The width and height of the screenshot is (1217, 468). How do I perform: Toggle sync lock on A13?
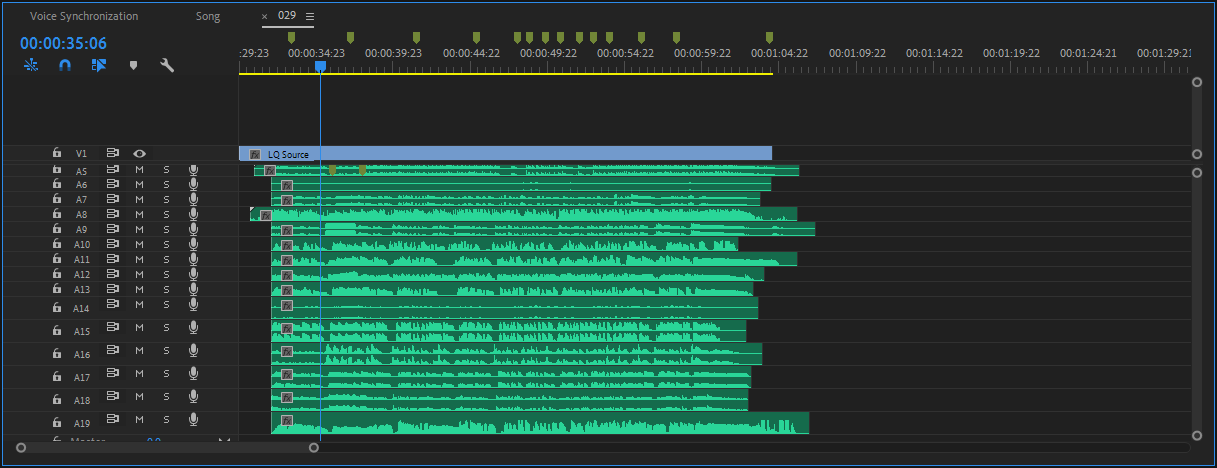coord(112,289)
